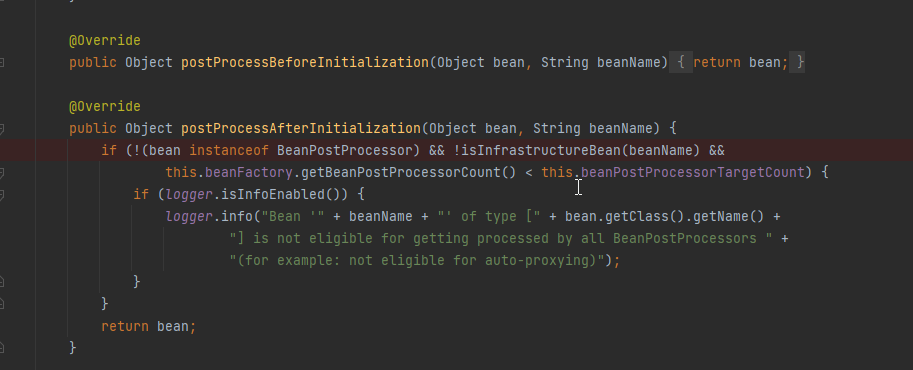The image size is (913, 370).
Task: Place the caret in the postProcessAfterInitialization method name
Action: click(x=301, y=128)
